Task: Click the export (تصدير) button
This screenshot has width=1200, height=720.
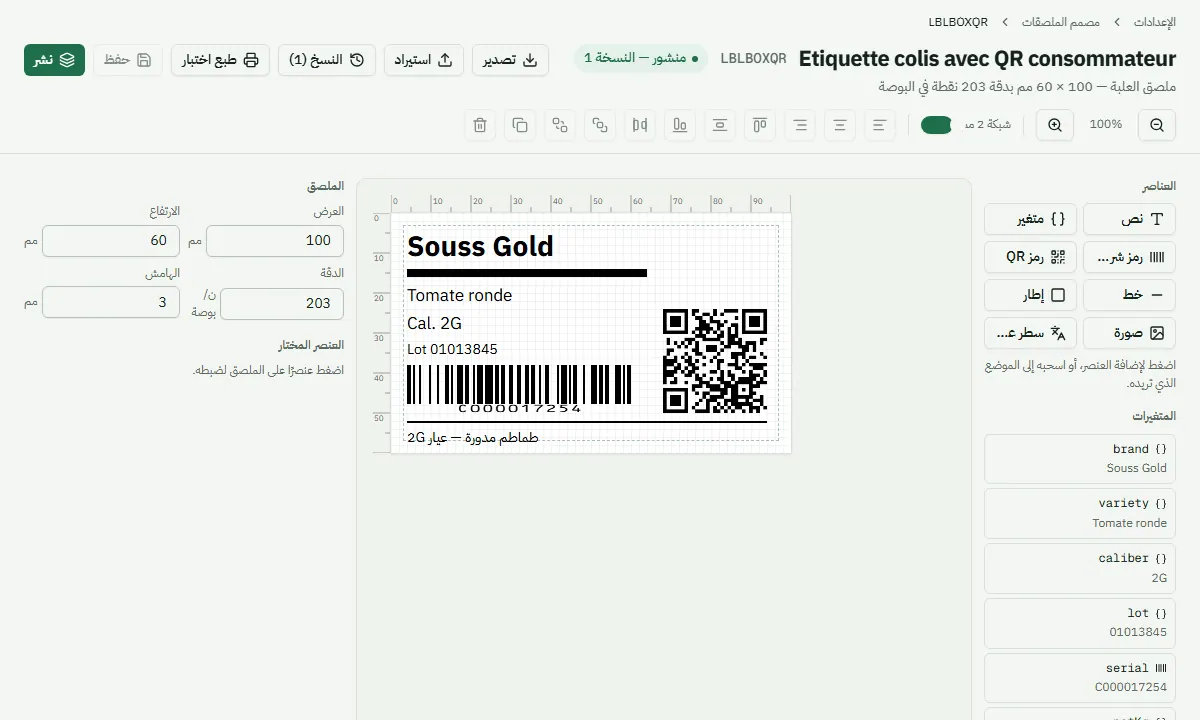Action: tap(510, 60)
